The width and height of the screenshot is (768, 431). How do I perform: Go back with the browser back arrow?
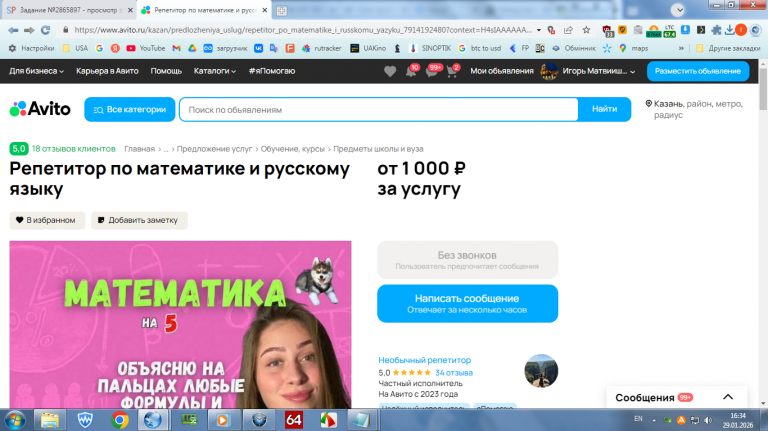click(13, 30)
